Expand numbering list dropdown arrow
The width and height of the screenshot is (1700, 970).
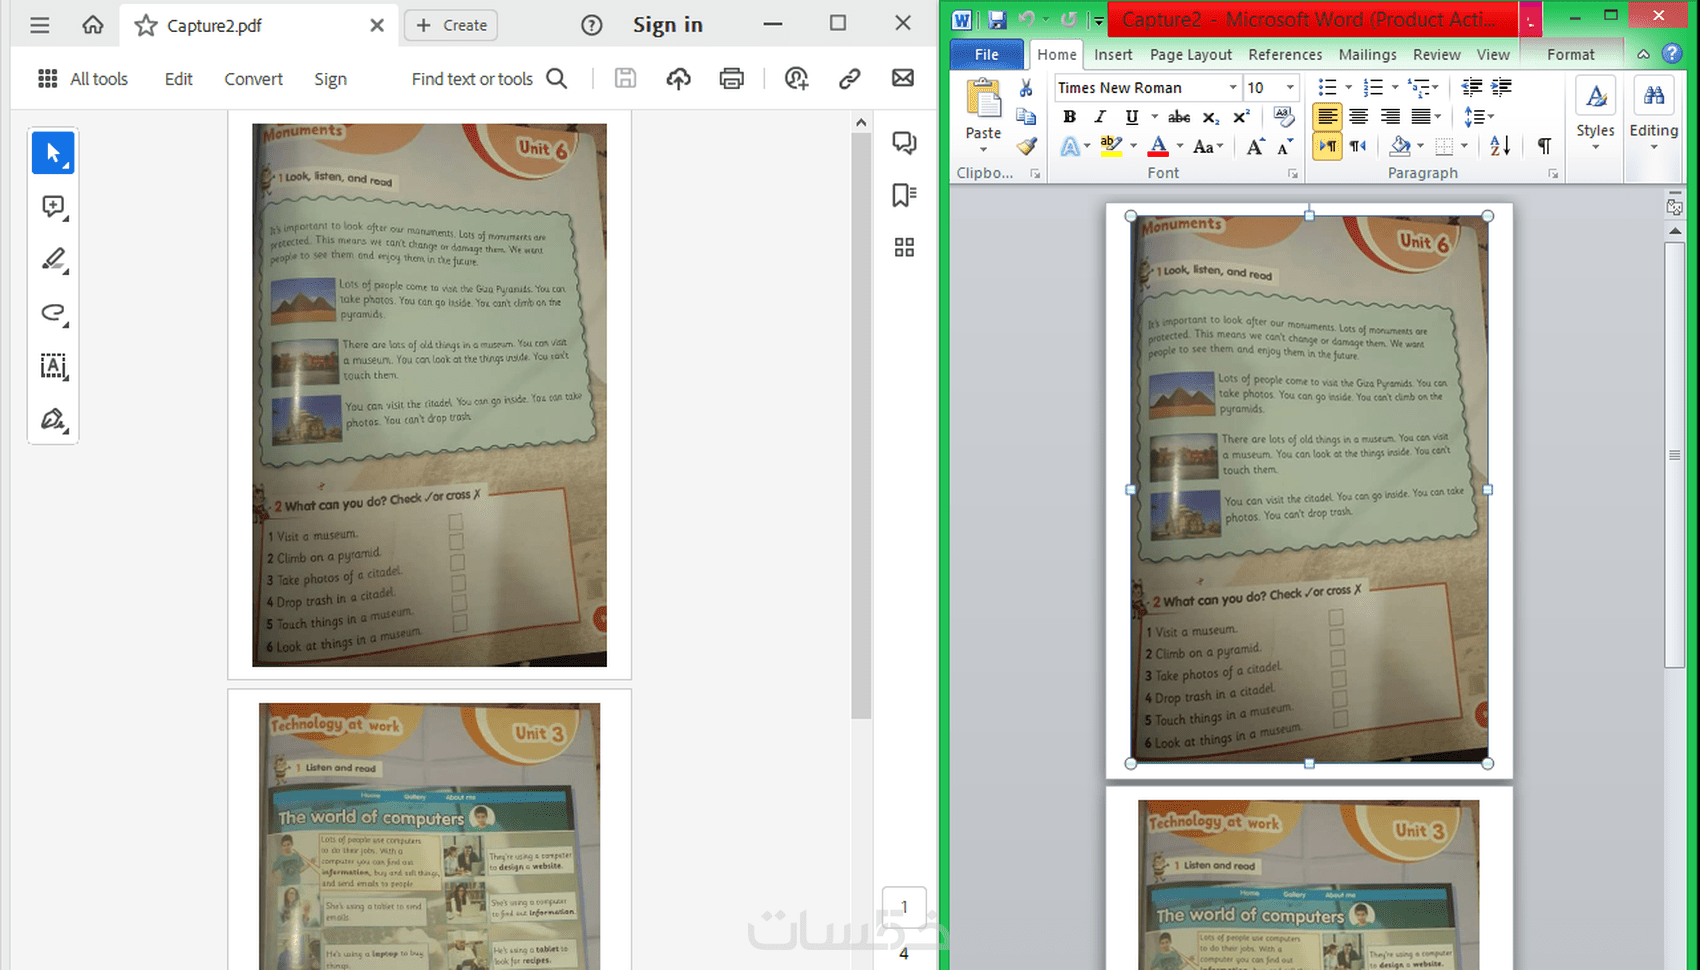[x=1395, y=88]
